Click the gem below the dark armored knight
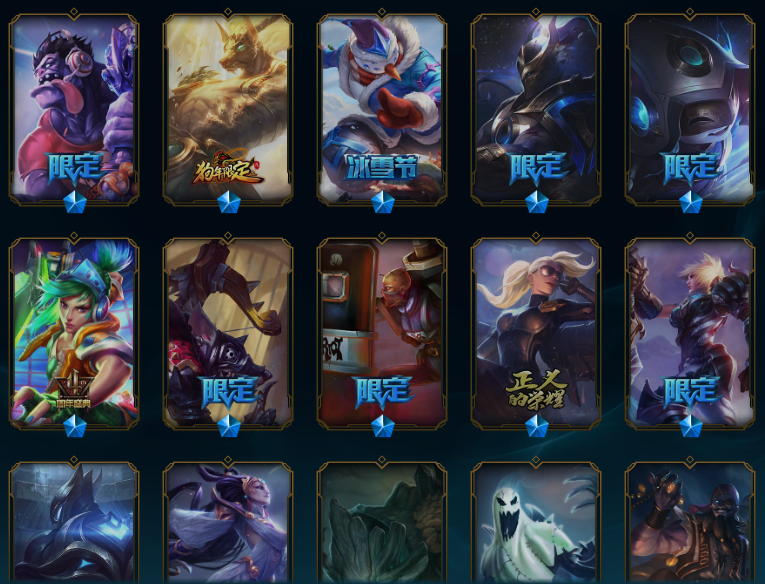This screenshot has height=584, width=765. coord(537,202)
